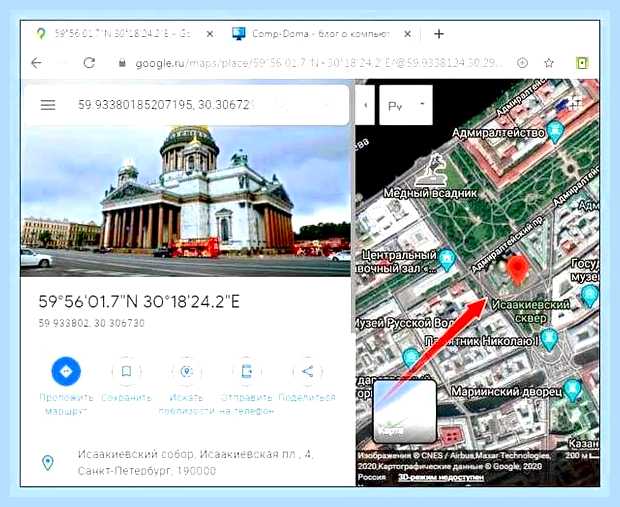Click the Сохранить bookmark icon

[x=127, y=371]
